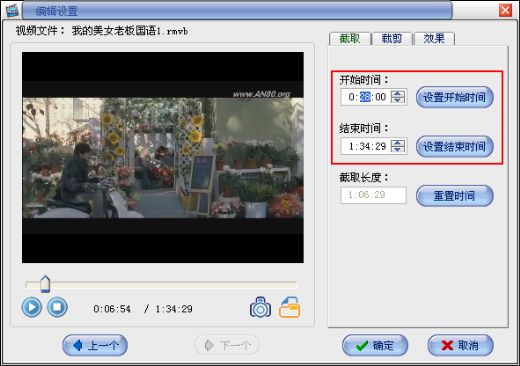This screenshot has height=366, width=520.
Task: Confirm with the 确定 button
Action: coord(375,345)
